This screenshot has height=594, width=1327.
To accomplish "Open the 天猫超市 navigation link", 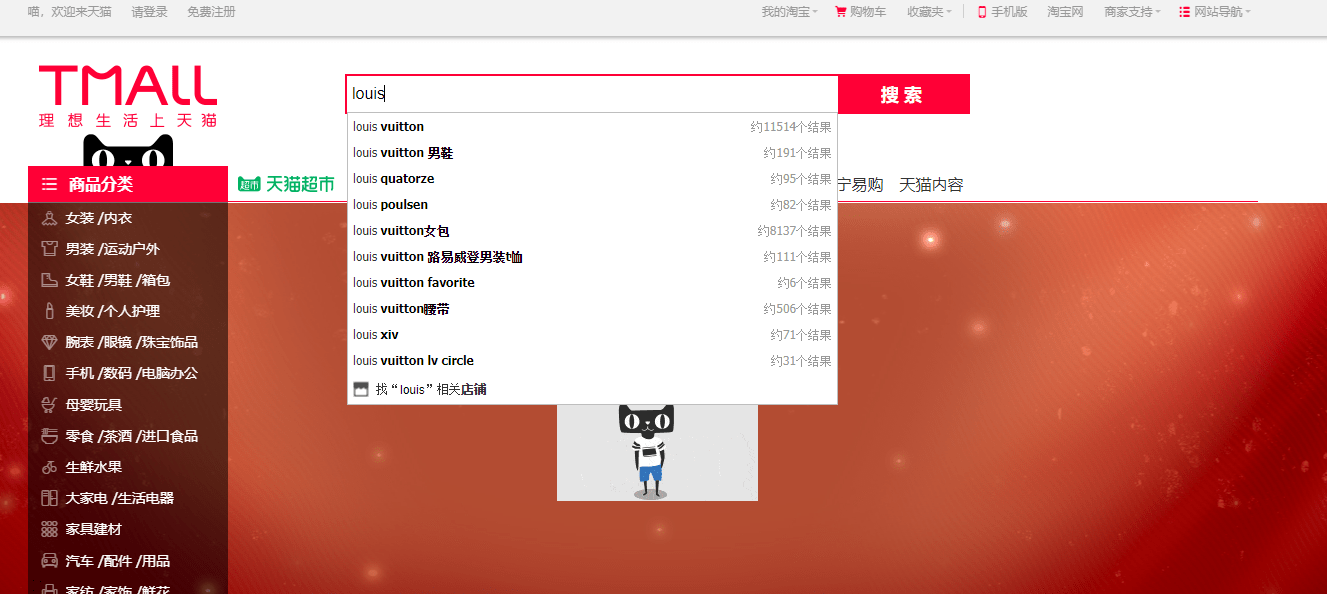I will pyautogui.click(x=286, y=184).
